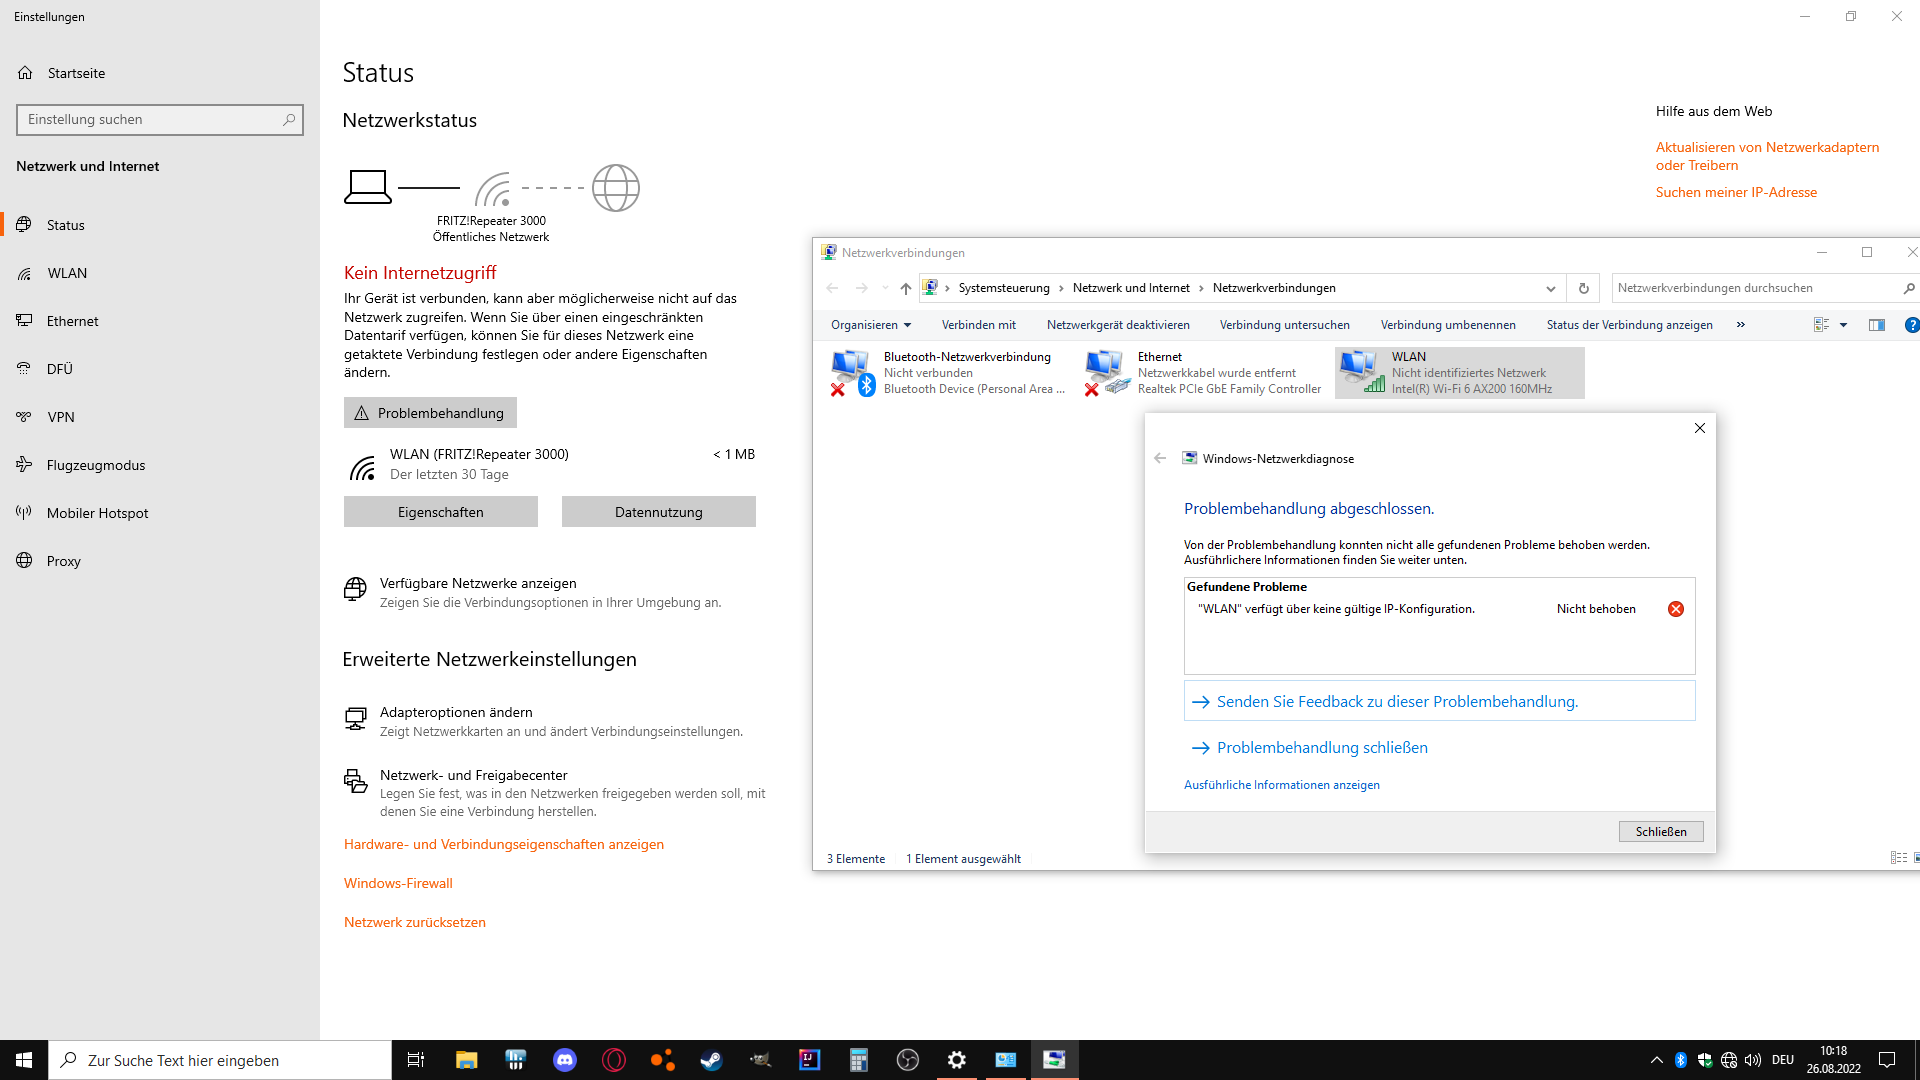
Task: Click the WLAN adapter icon in Netzwerkverbindungen
Action: coord(1361,372)
